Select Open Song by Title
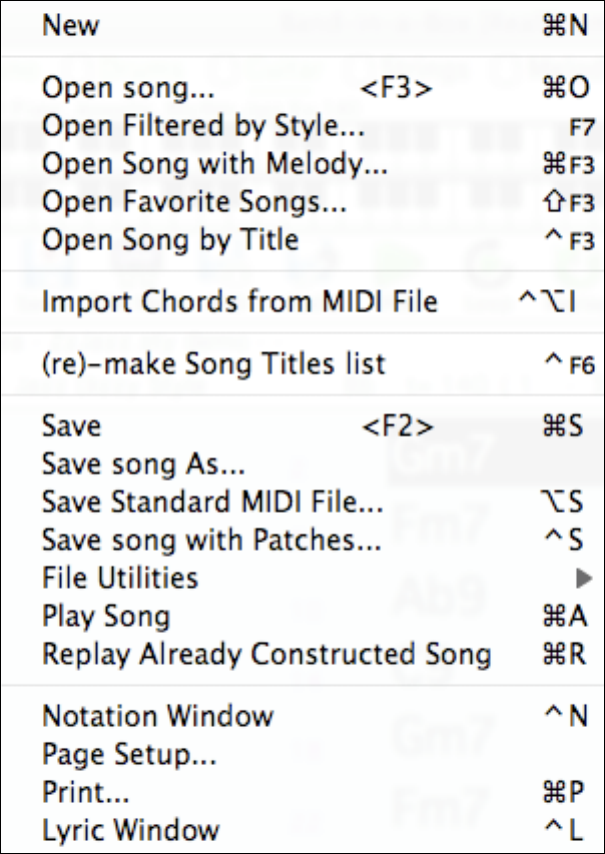Screen dimensions: 605x854 (x=170, y=240)
